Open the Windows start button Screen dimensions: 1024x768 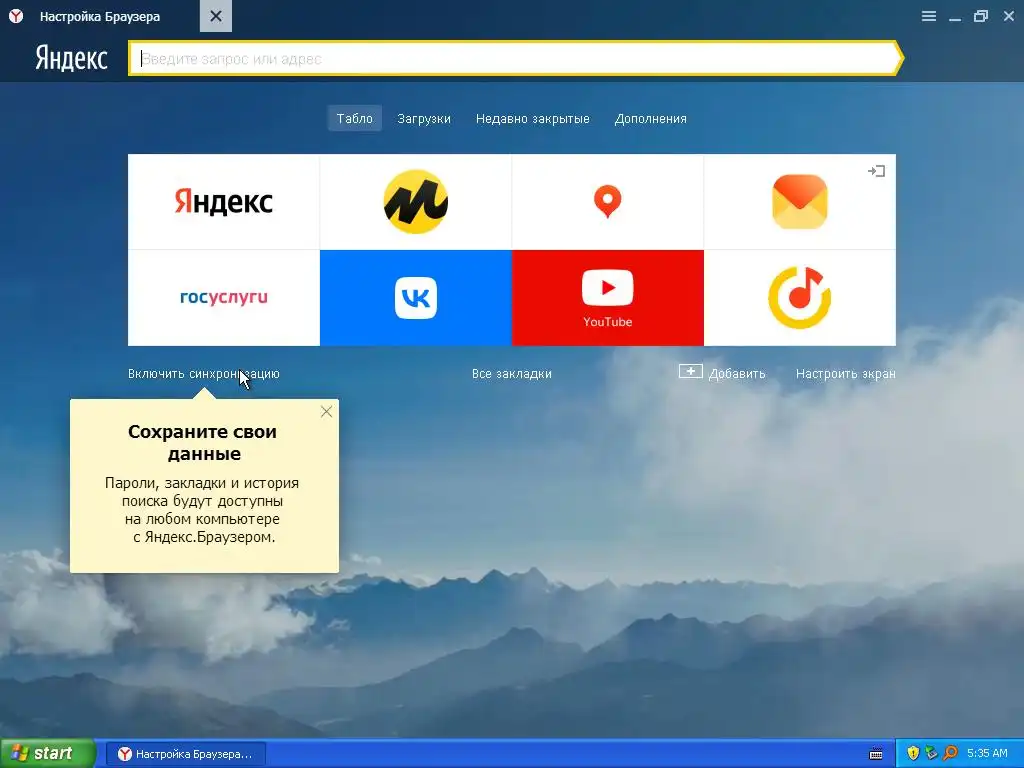(48, 753)
